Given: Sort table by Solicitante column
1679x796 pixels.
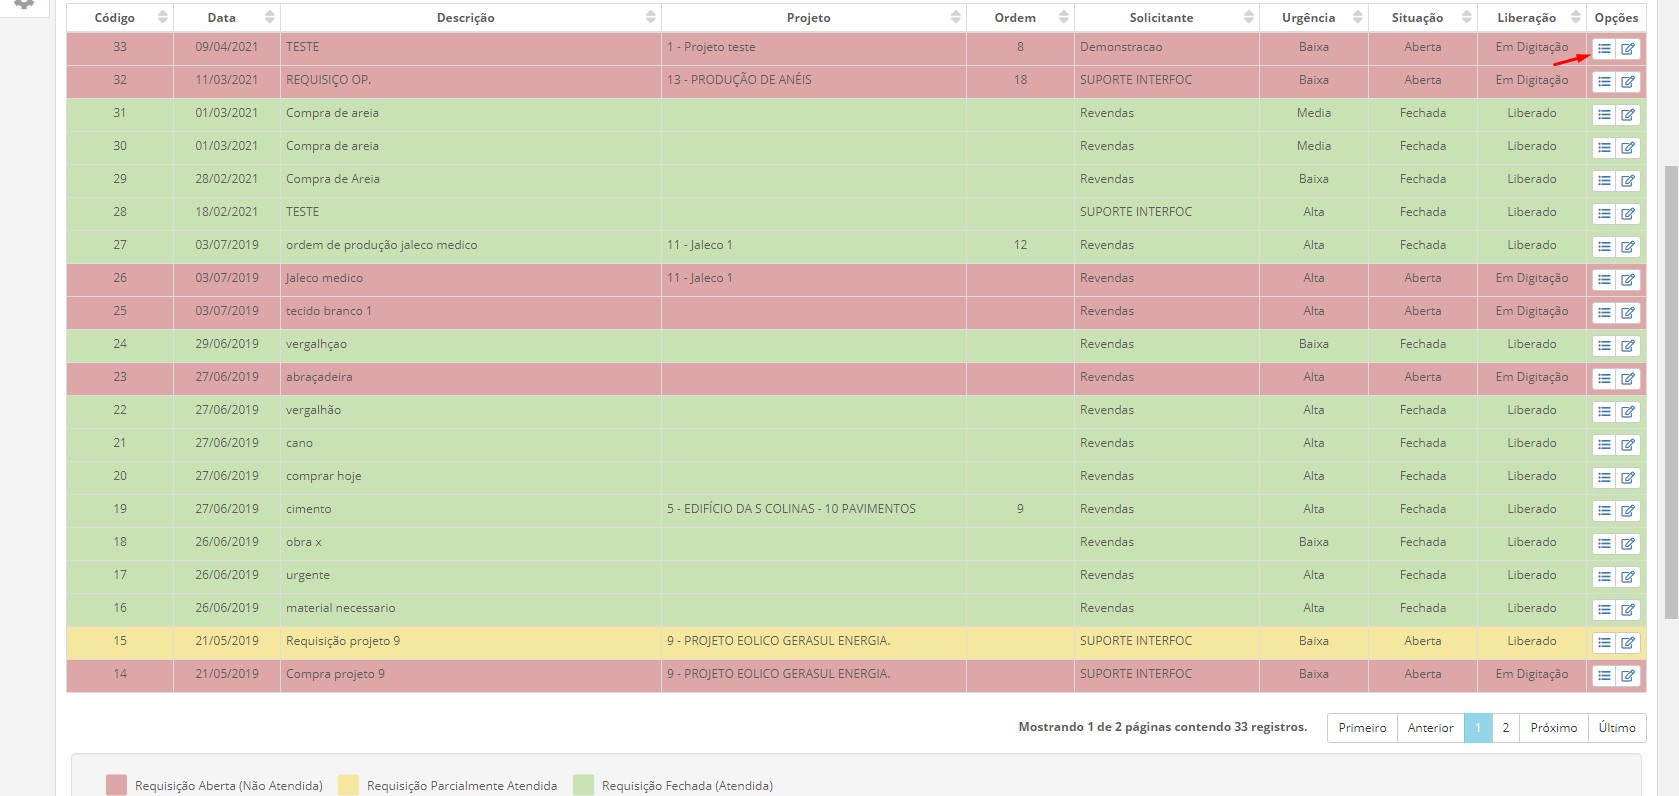Looking at the screenshot, I should pyautogui.click(x=1167, y=18).
